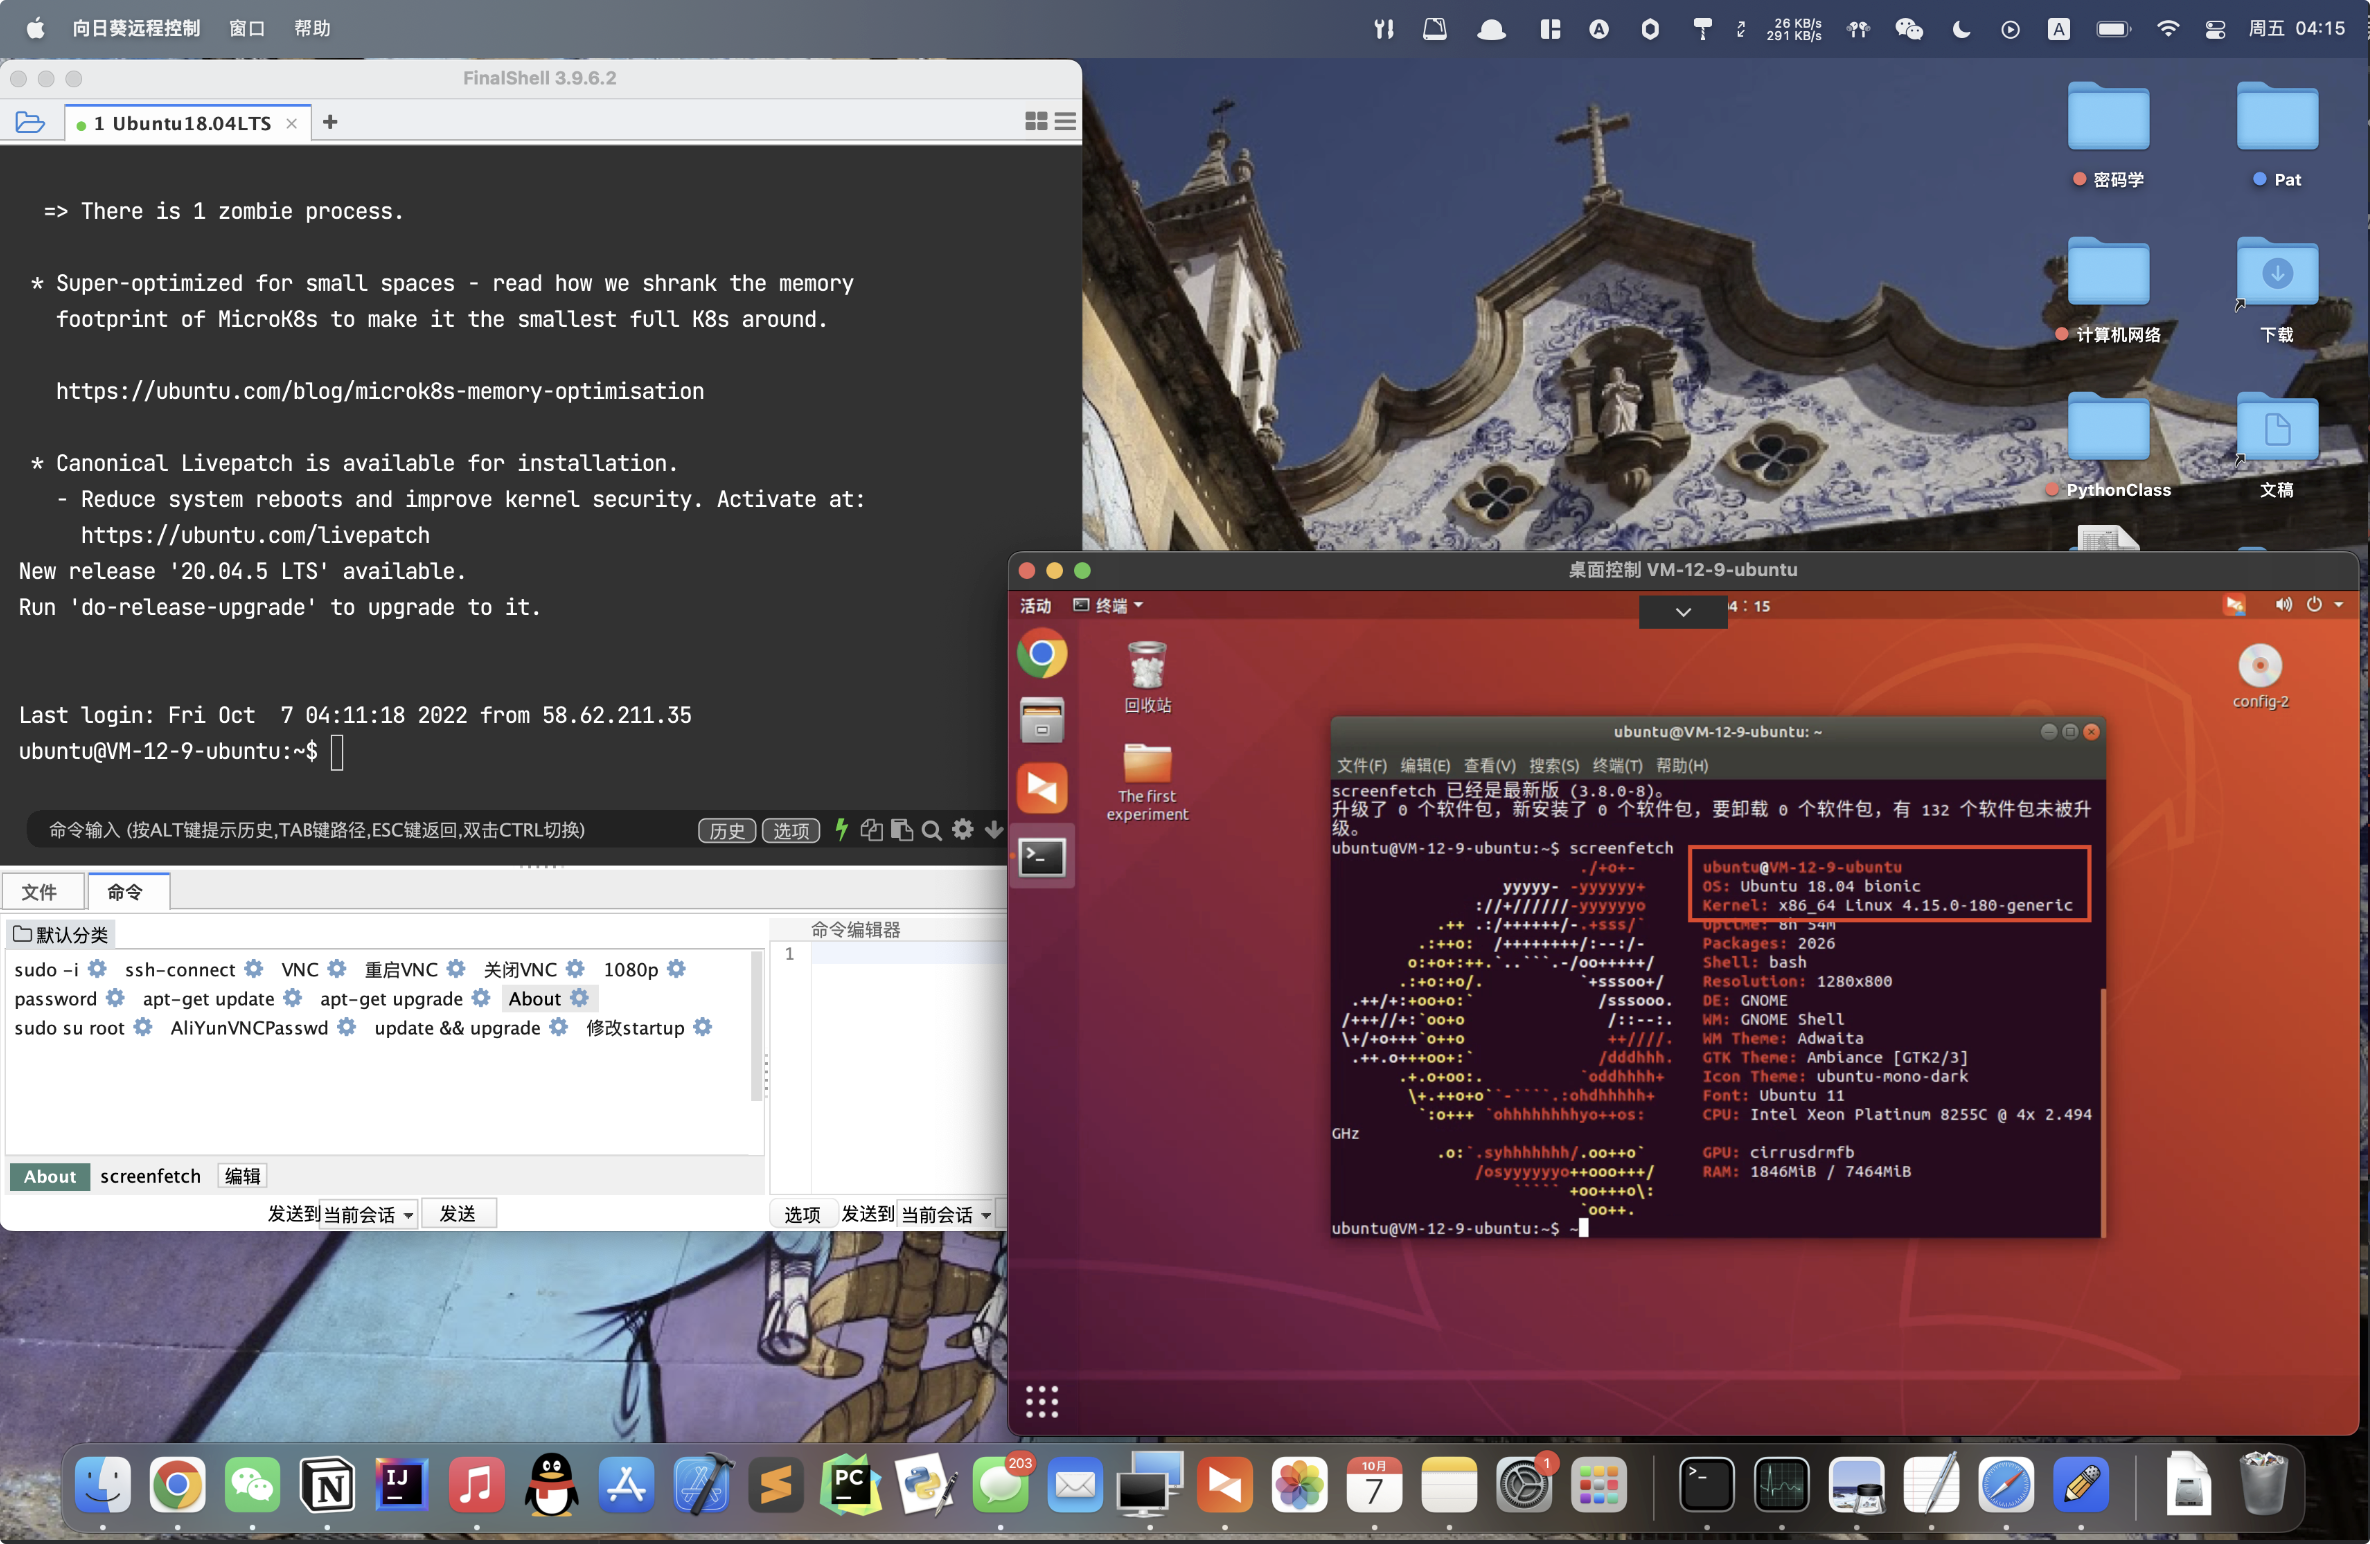Open the FinalShell hamburger menu
This screenshot has height=1544, width=2370.
(1065, 121)
